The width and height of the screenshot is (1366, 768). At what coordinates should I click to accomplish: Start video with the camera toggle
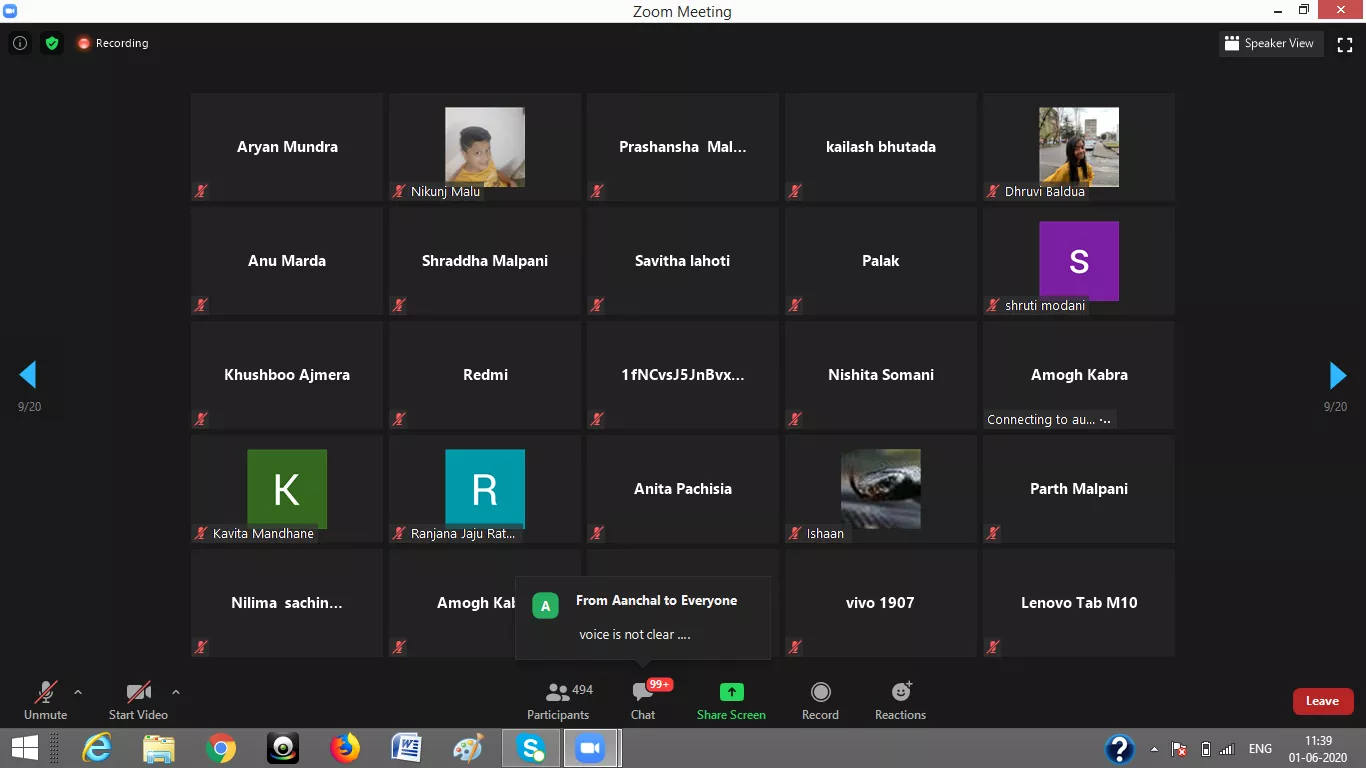138,700
